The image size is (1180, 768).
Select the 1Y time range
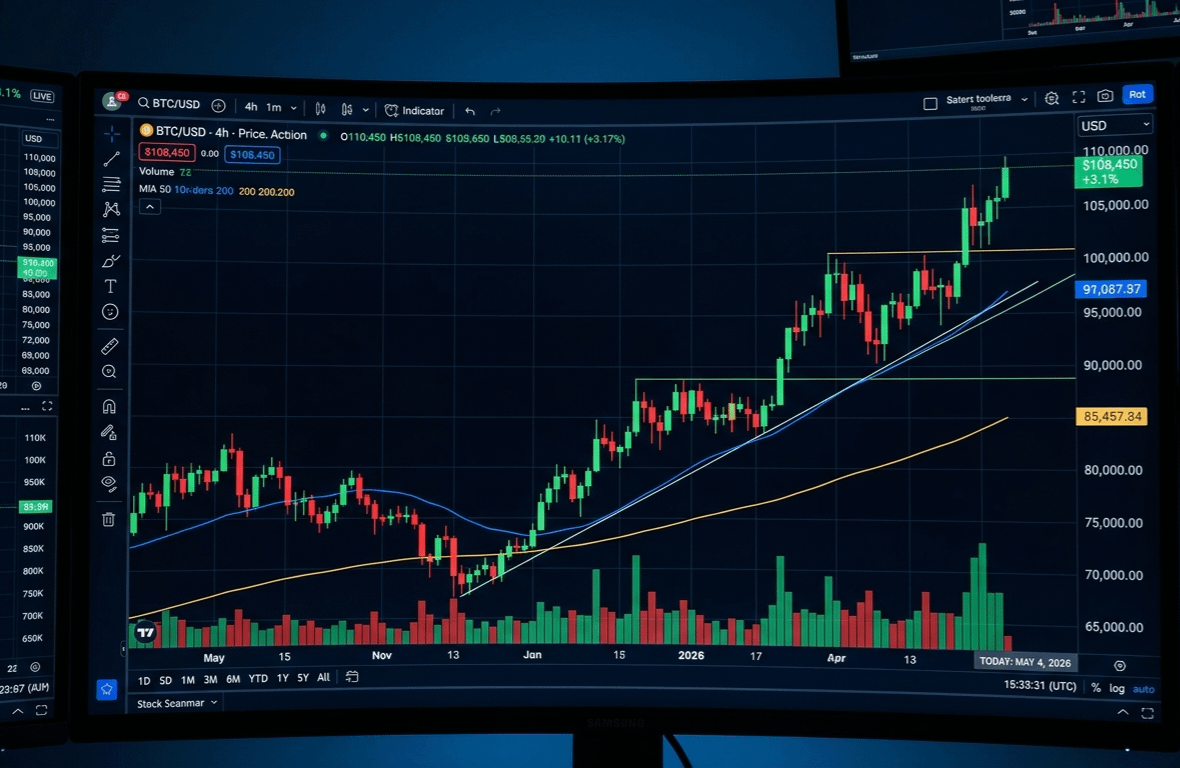click(282, 678)
